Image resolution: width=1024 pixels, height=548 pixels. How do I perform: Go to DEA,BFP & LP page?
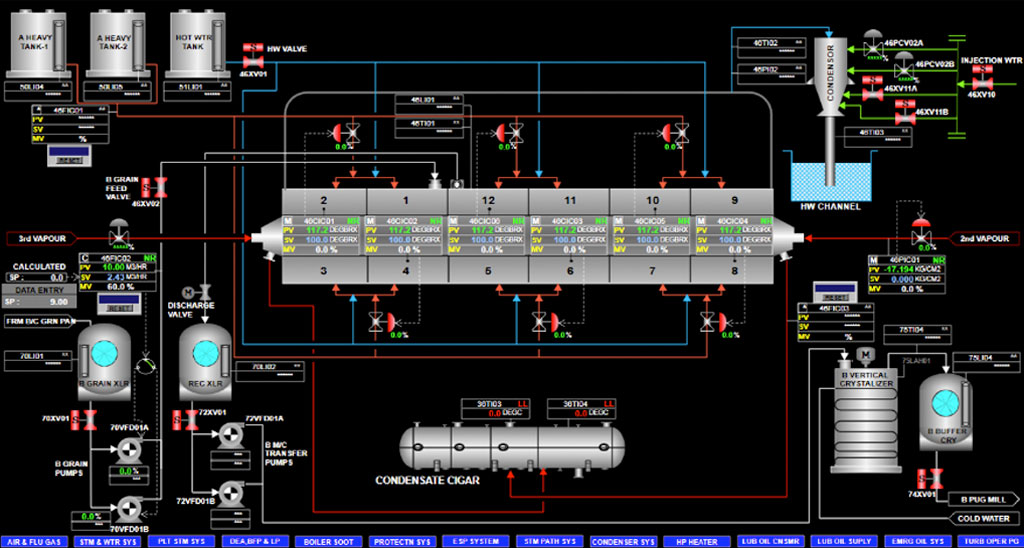coord(255,541)
